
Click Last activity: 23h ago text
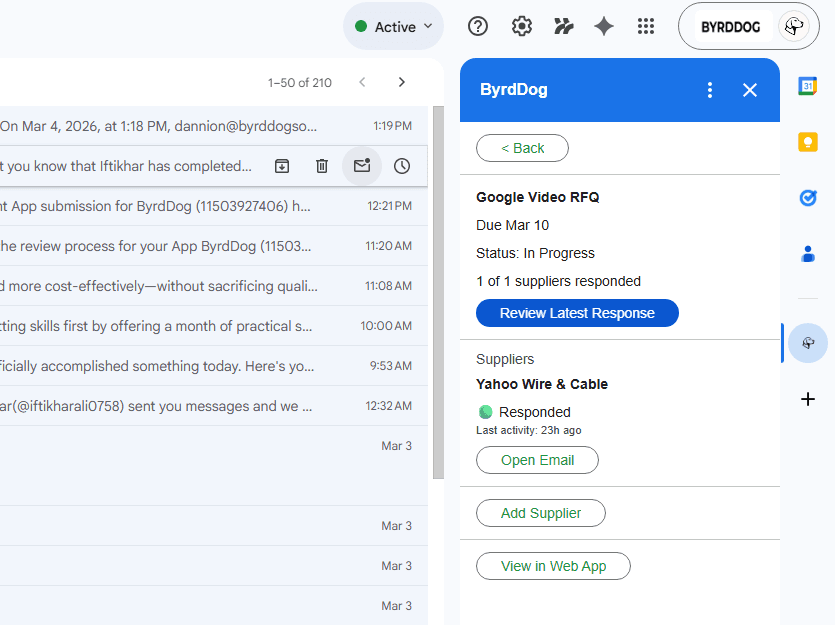(x=528, y=430)
